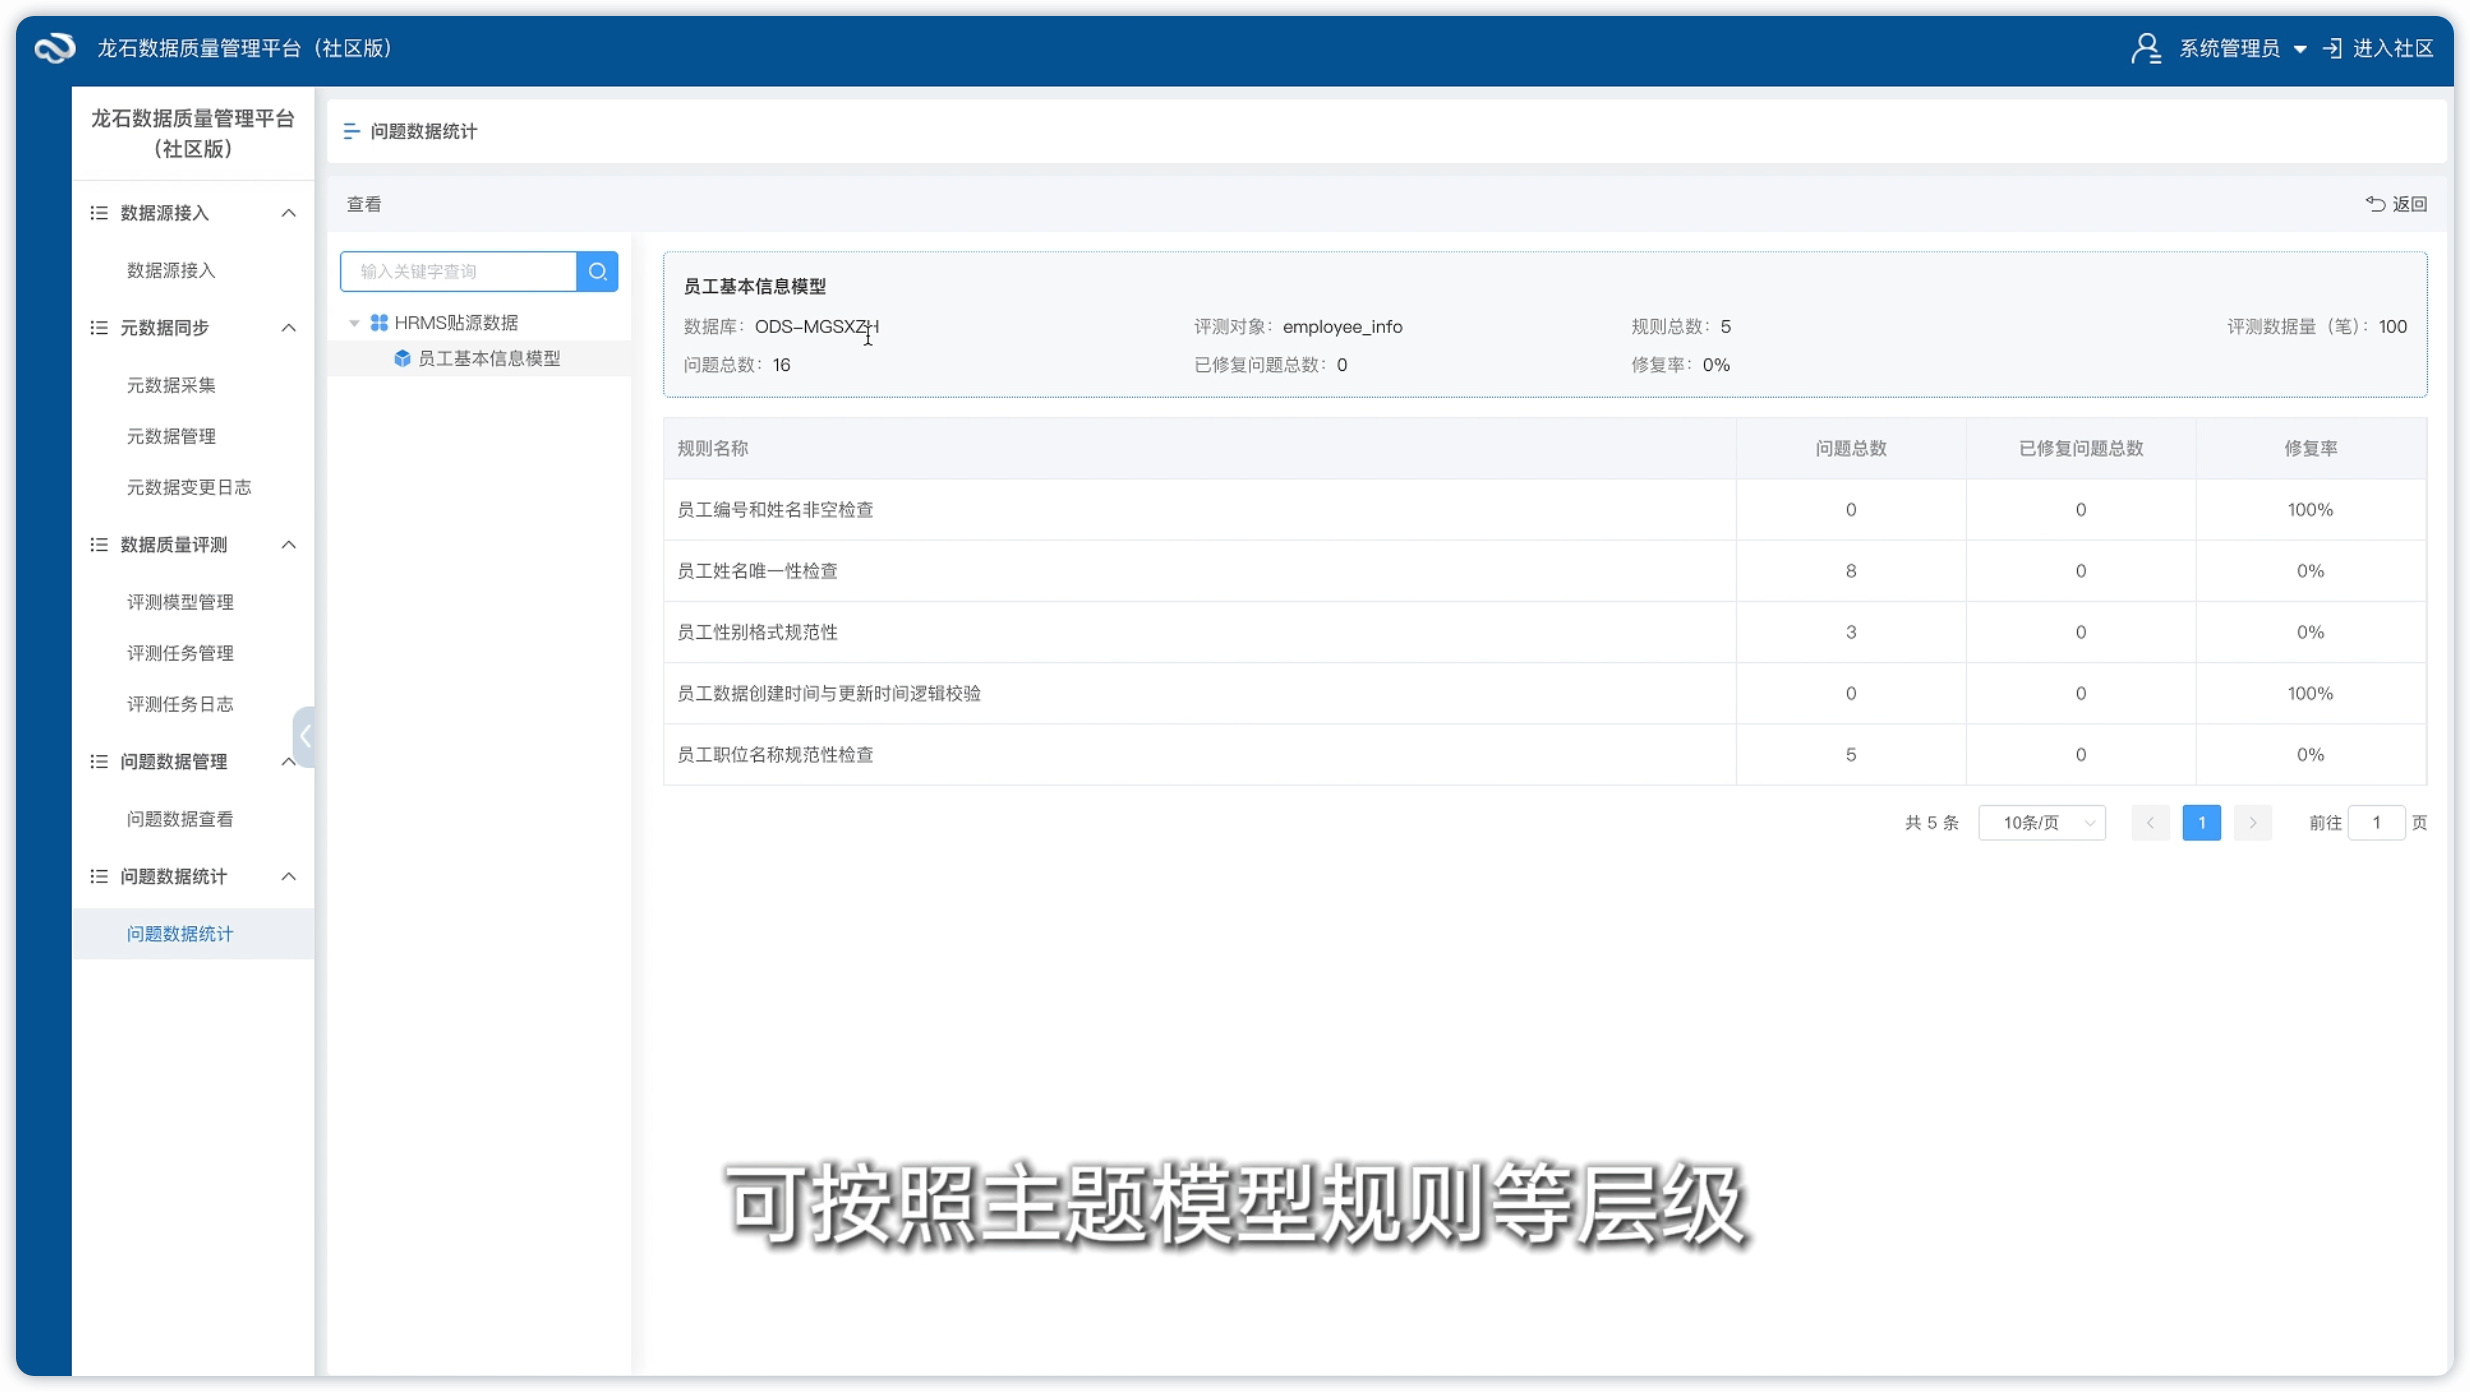
Task: Click database value ODS-MGSXZH
Action: (816, 326)
